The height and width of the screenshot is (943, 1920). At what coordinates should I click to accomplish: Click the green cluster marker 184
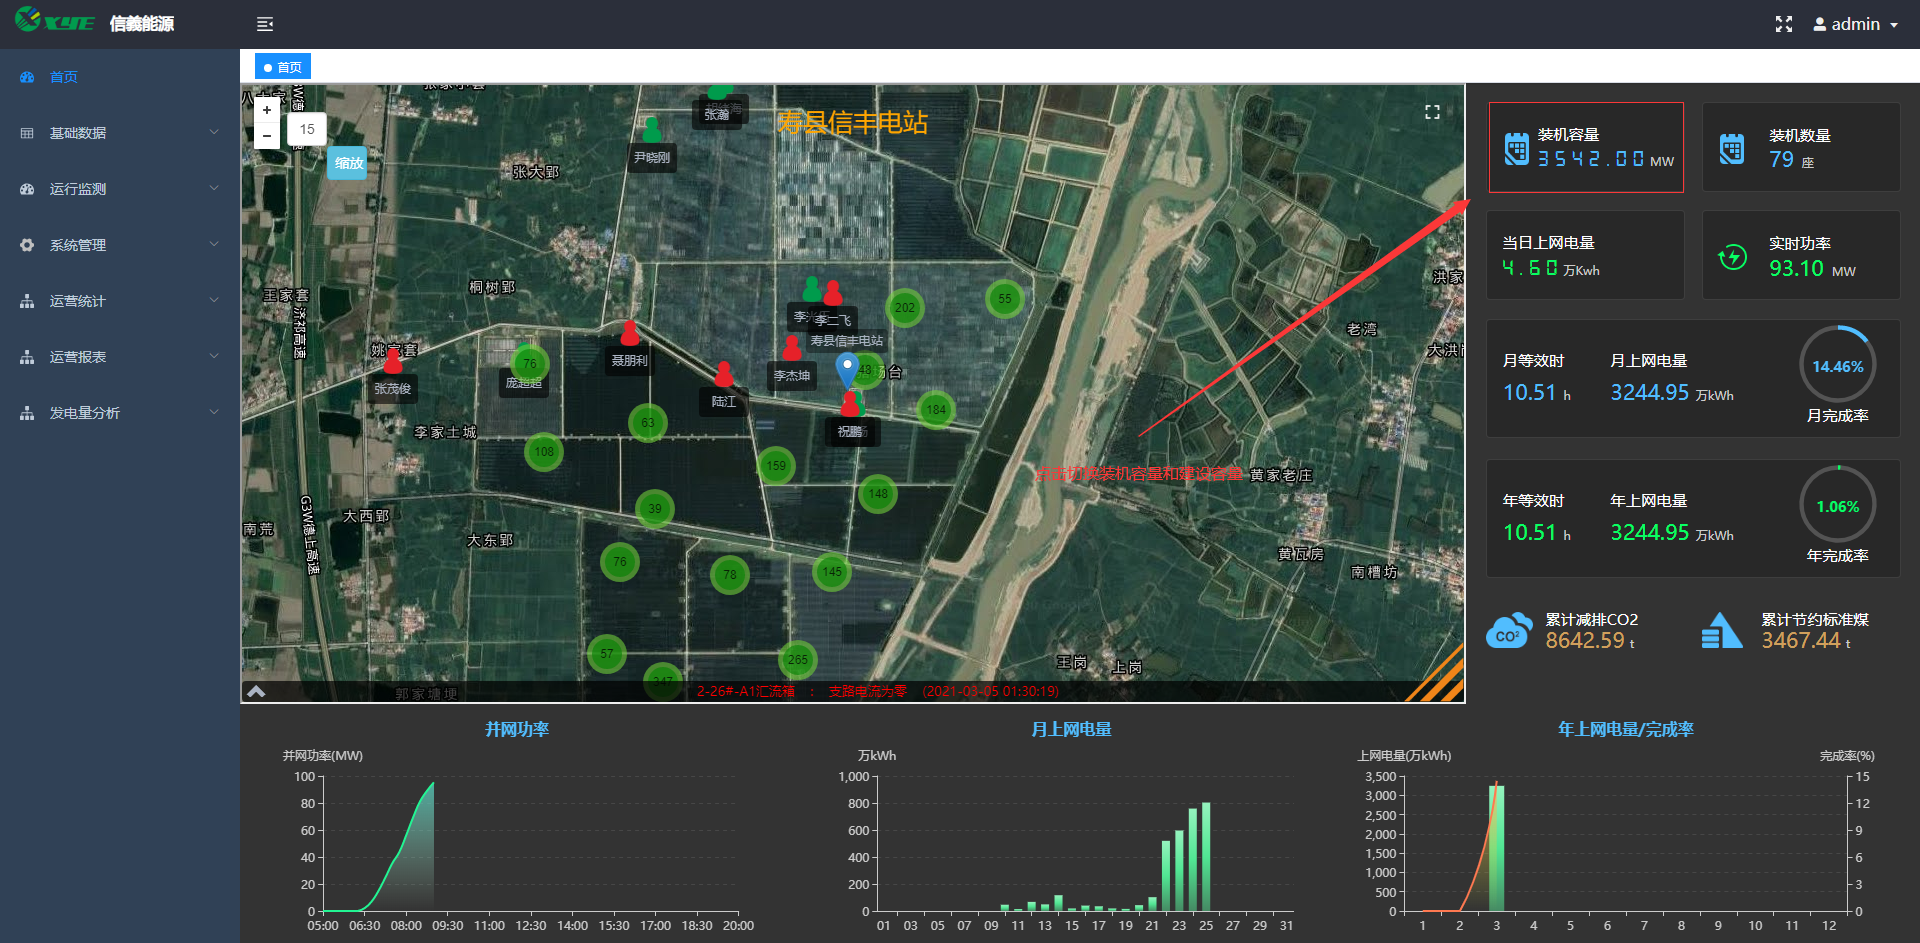[936, 410]
